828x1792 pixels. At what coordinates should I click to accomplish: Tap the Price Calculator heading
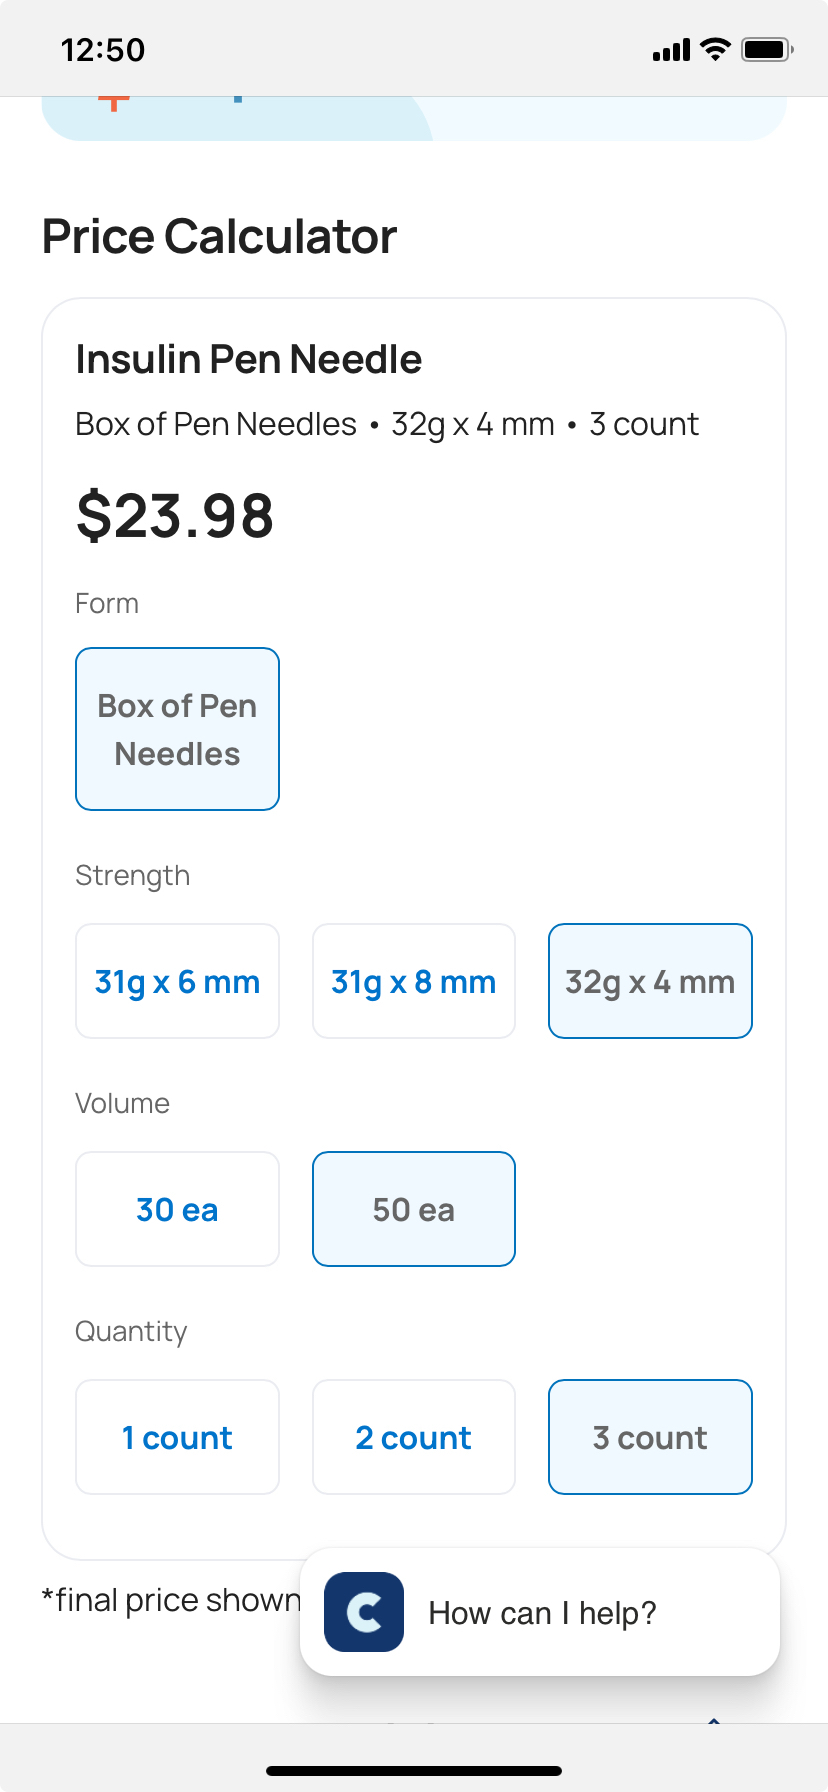coord(220,237)
